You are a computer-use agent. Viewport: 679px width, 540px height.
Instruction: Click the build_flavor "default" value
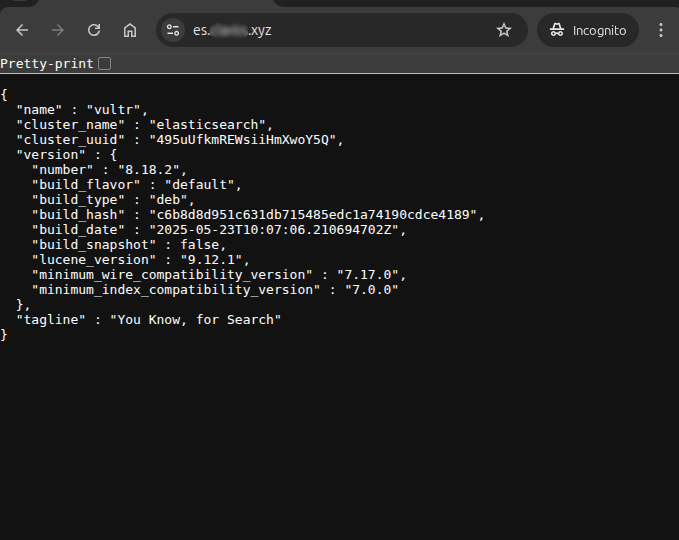coord(200,185)
